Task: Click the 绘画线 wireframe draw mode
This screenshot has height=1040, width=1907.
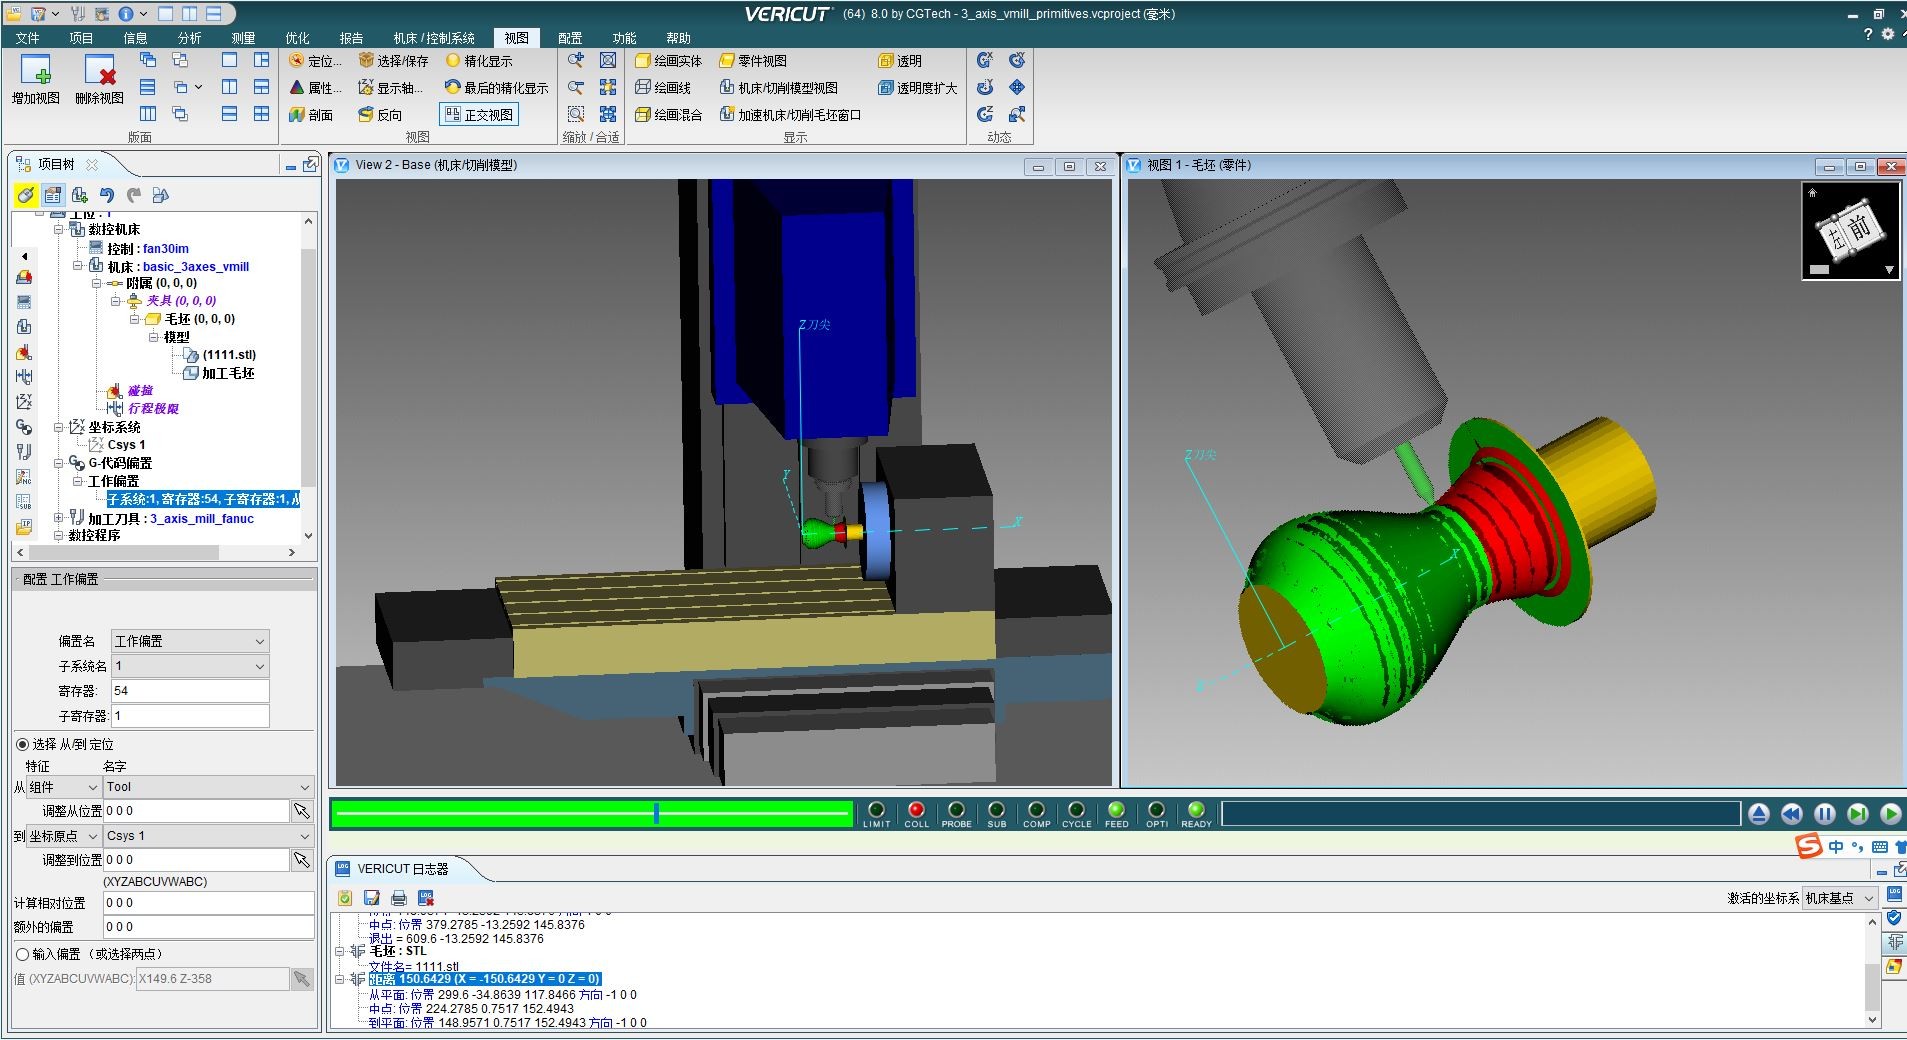Action: tap(663, 88)
